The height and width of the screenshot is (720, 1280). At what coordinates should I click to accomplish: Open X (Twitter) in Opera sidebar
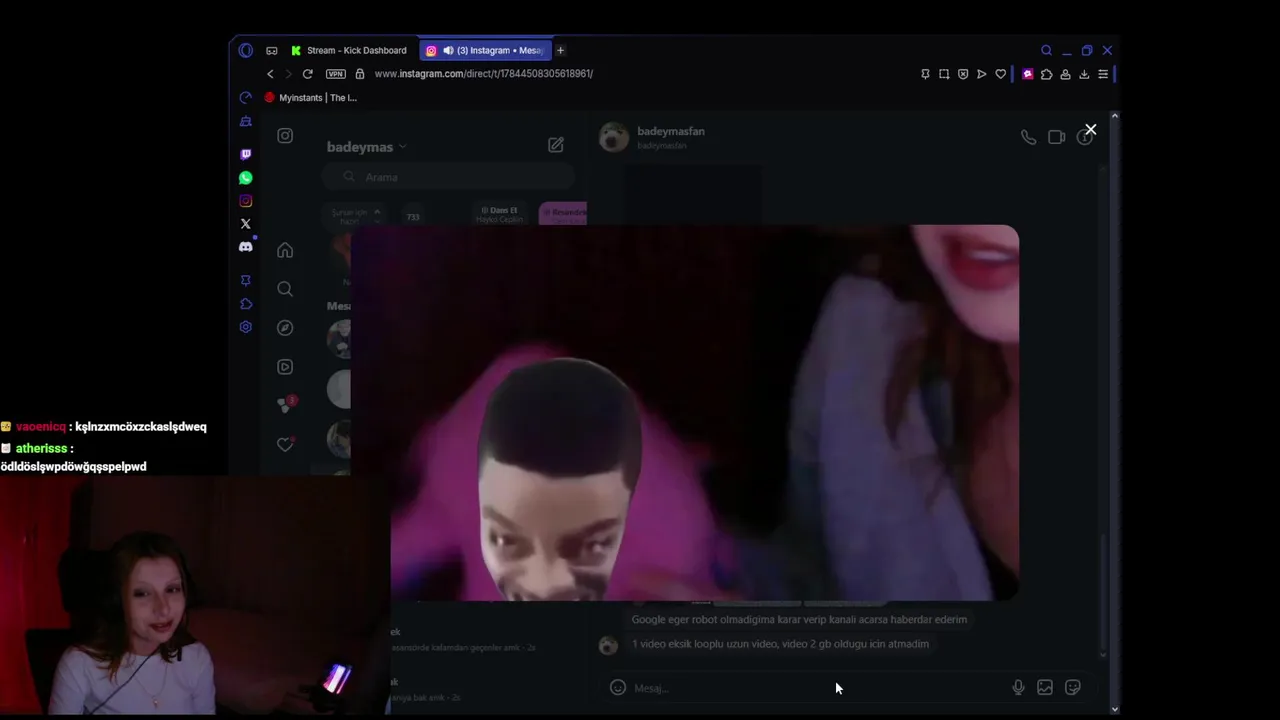[246, 223]
